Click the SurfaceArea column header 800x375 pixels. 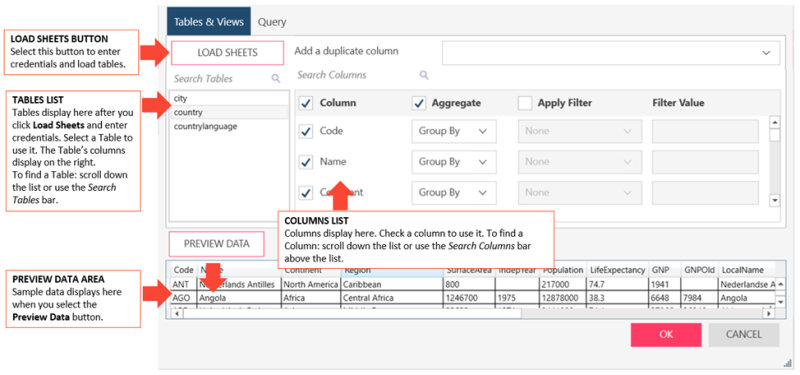[469, 270]
